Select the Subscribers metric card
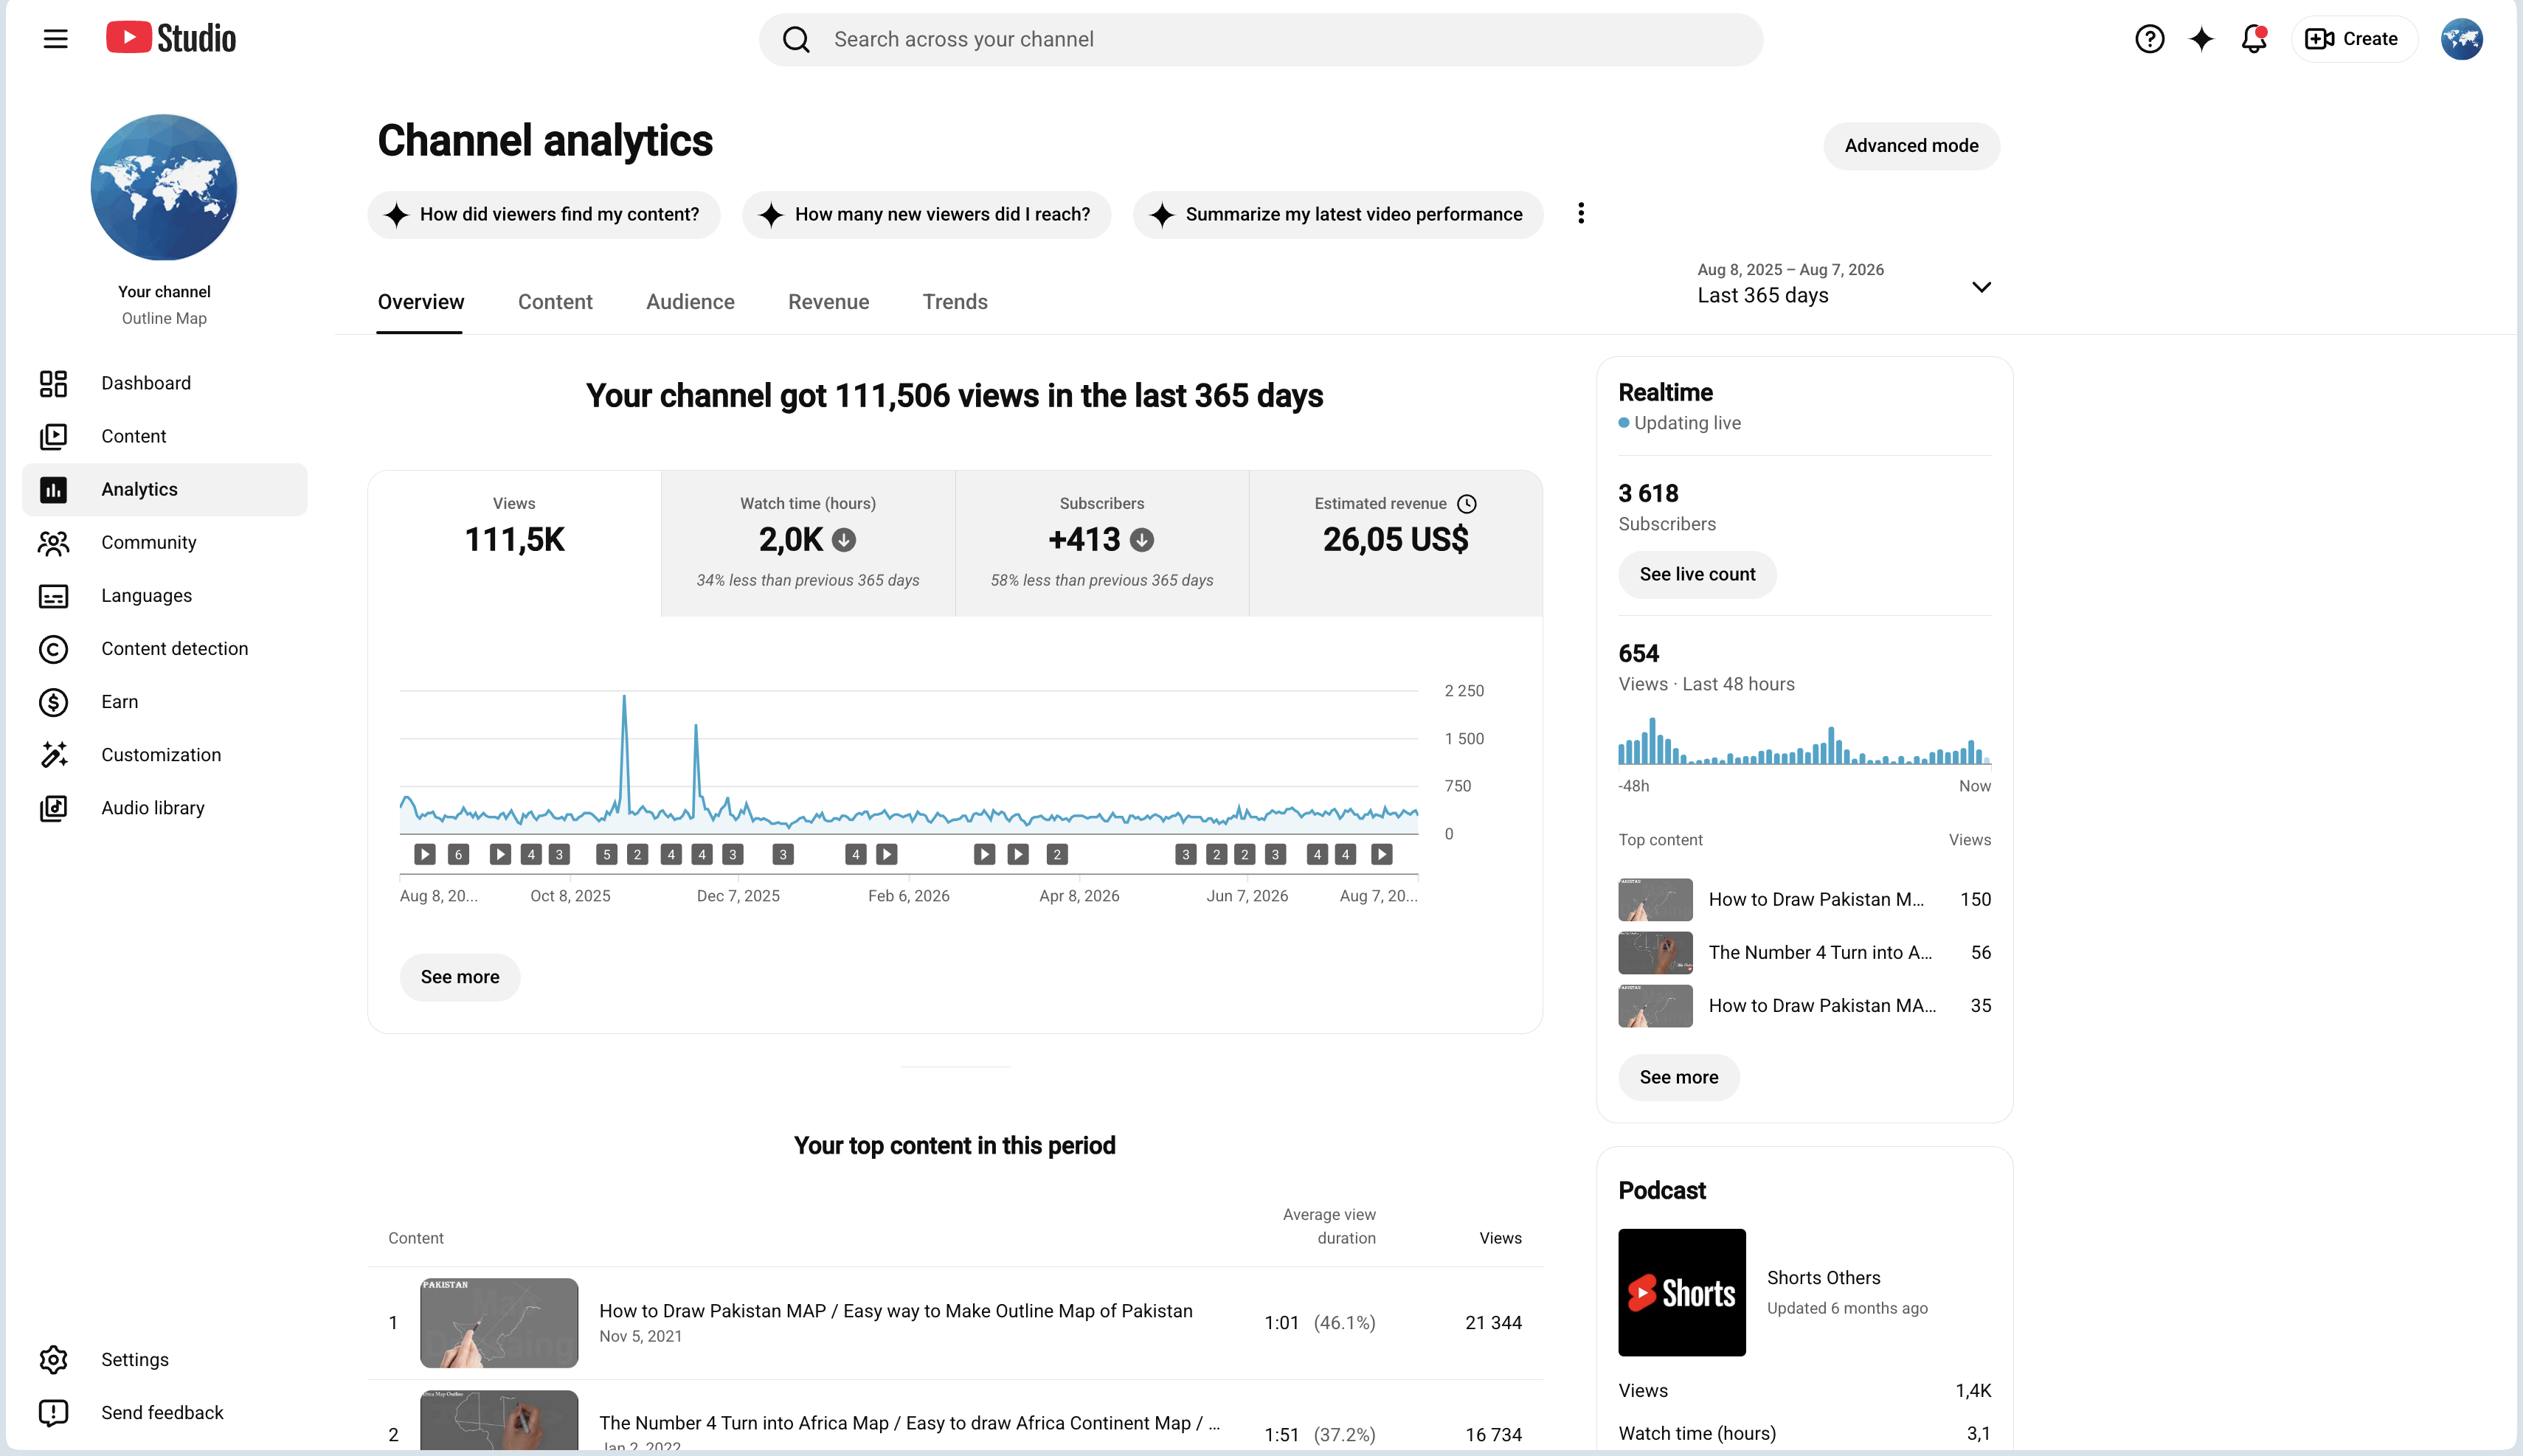The image size is (2523, 1456). pos(1102,543)
